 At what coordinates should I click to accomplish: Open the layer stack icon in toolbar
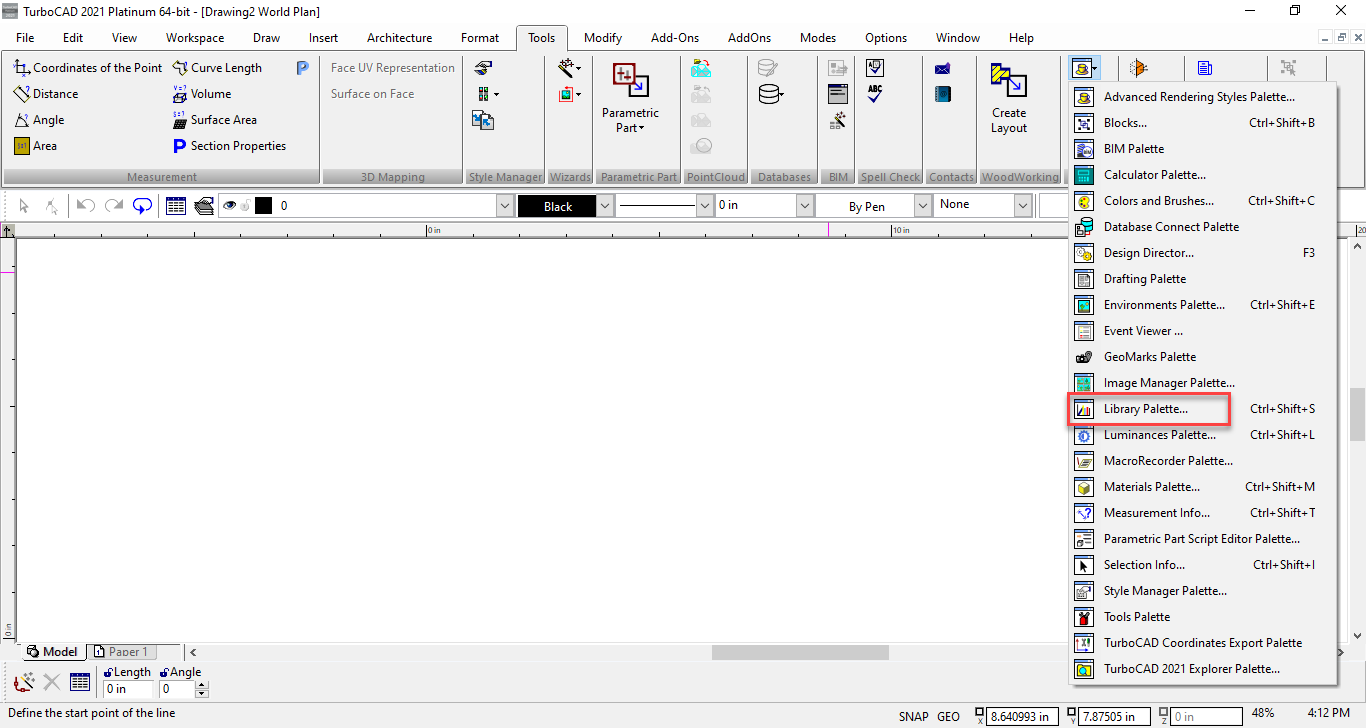click(x=204, y=206)
